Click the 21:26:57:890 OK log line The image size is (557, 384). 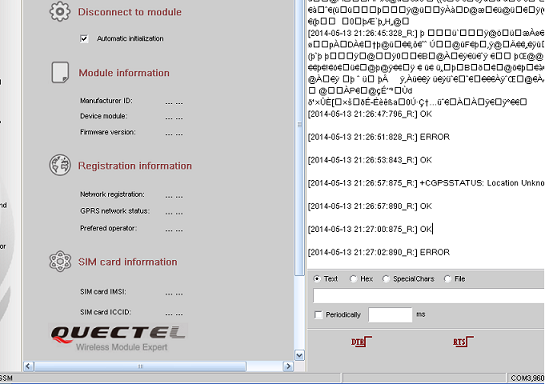pos(370,206)
